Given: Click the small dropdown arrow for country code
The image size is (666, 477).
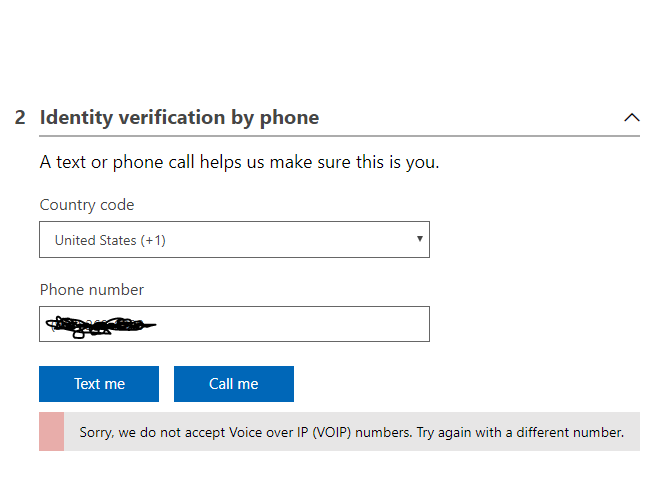Looking at the screenshot, I should click(420, 239).
